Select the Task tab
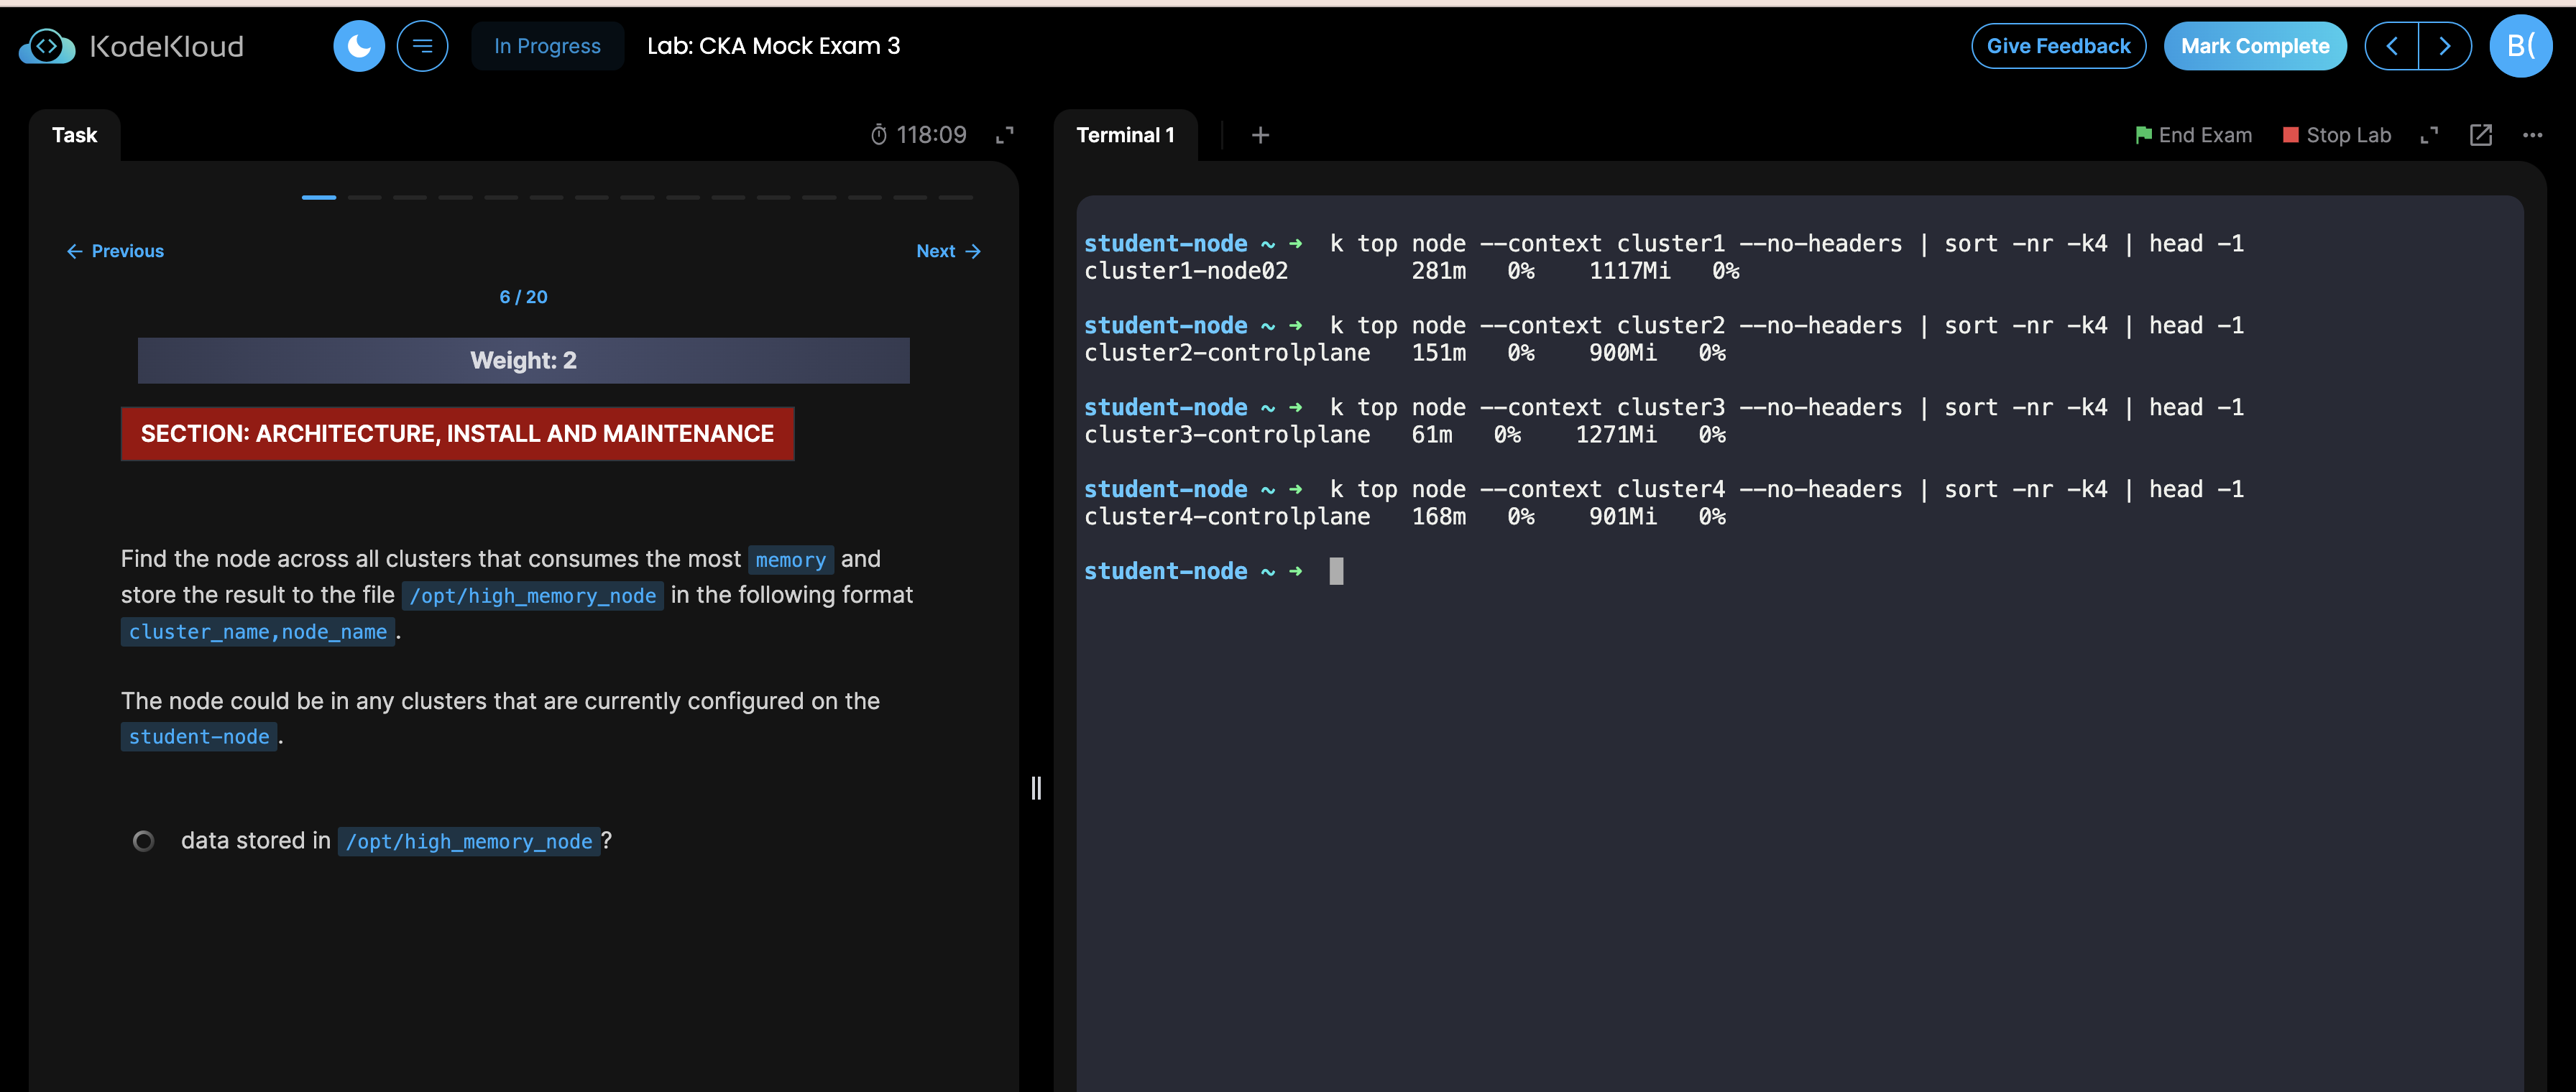2576x1092 pixels. tap(74, 135)
